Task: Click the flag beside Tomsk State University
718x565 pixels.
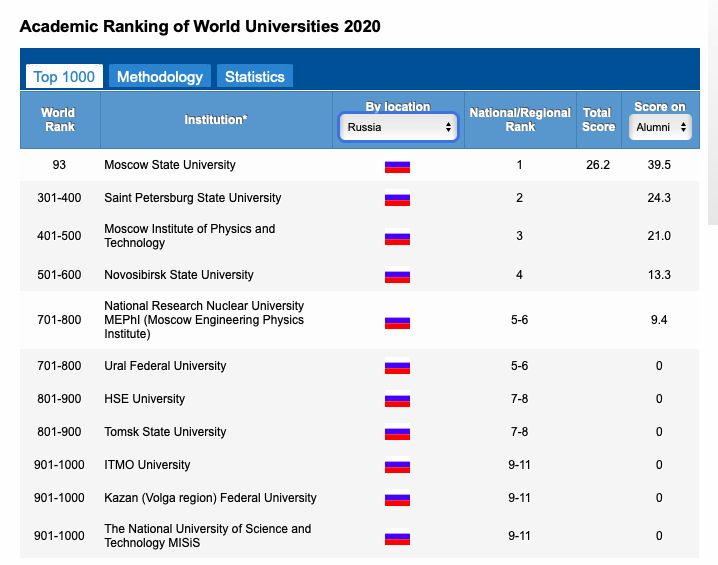Action: click(397, 432)
